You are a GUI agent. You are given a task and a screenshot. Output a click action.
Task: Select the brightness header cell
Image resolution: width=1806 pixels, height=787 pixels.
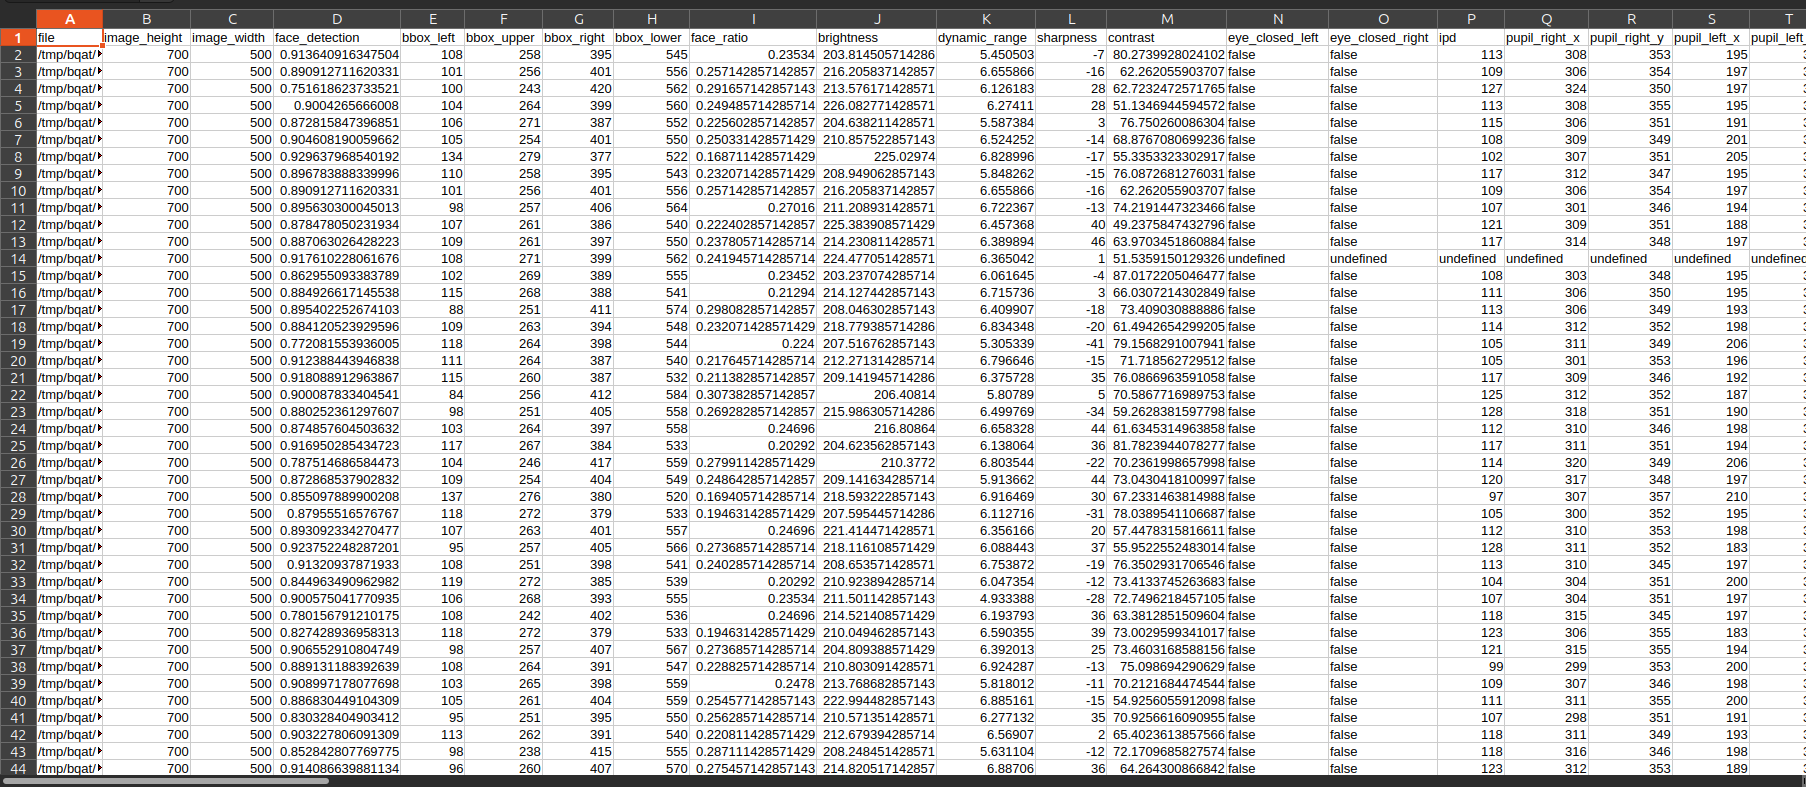(876, 38)
